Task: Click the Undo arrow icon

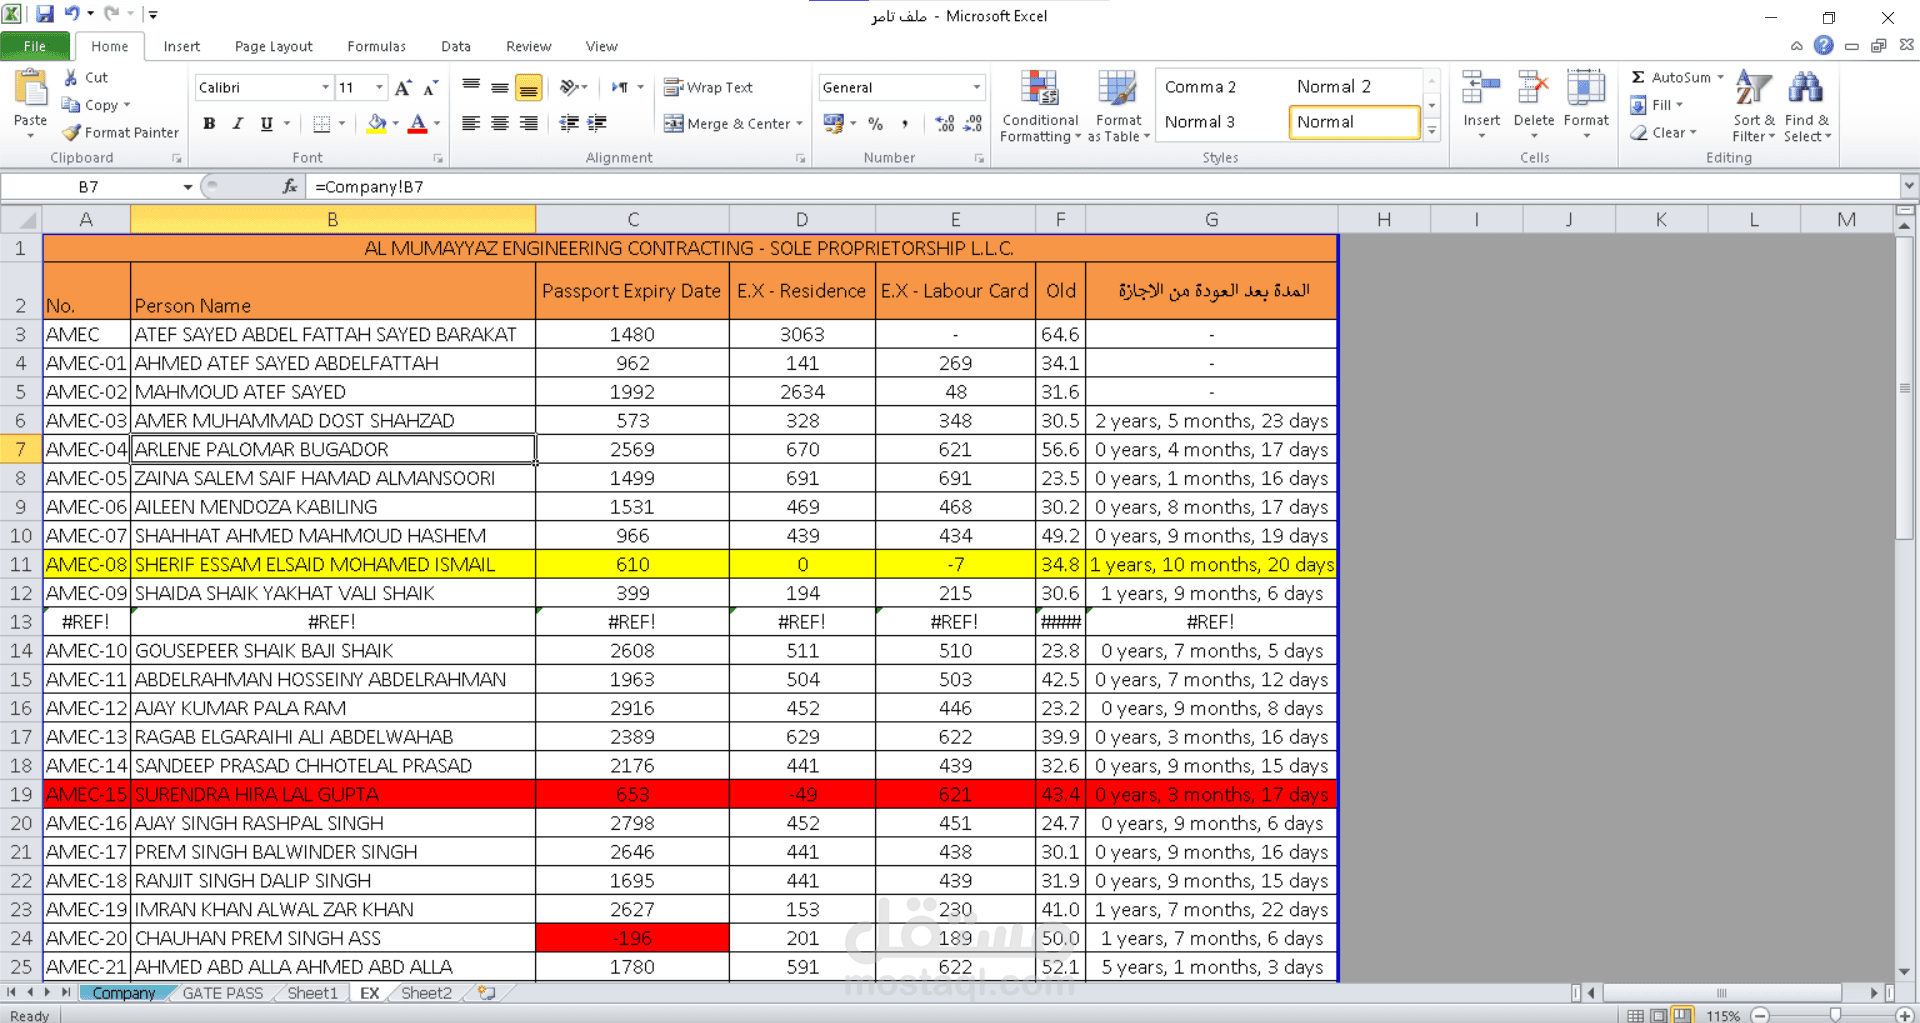Action: (x=72, y=14)
